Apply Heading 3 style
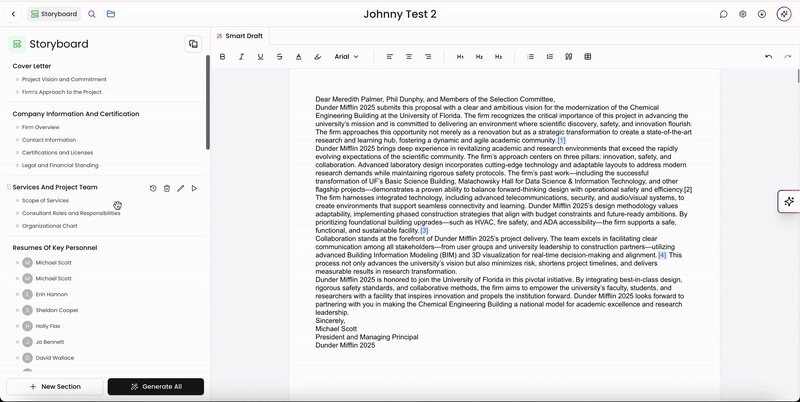The height and width of the screenshot is (402, 800). [x=498, y=57]
